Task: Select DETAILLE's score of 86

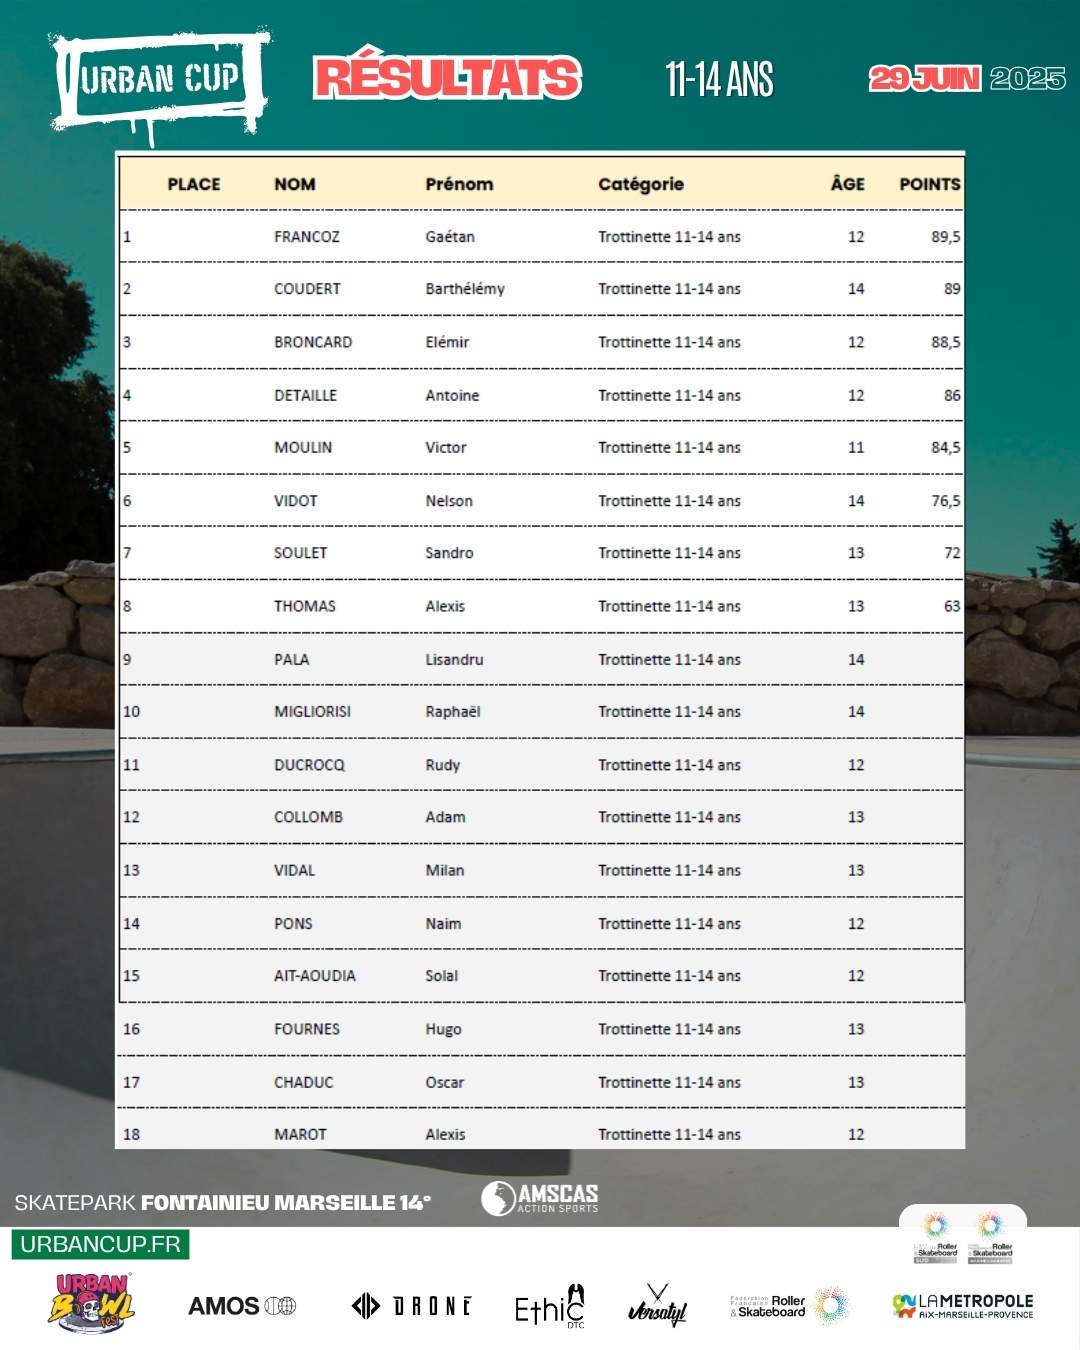Action: point(952,395)
